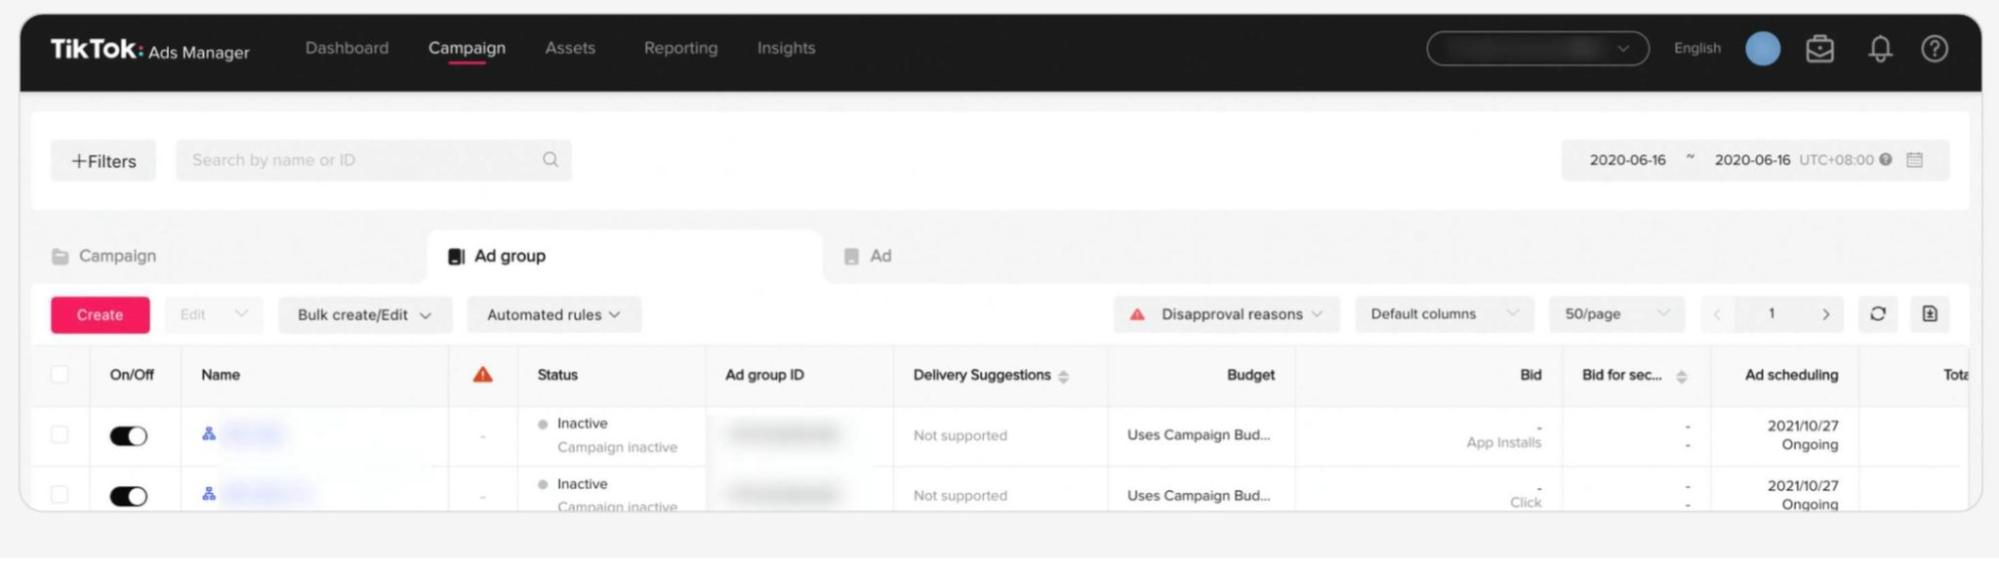This screenshot has height=574, width=1999.
Task: Open the date range calendar icon
Action: [1914, 160]
